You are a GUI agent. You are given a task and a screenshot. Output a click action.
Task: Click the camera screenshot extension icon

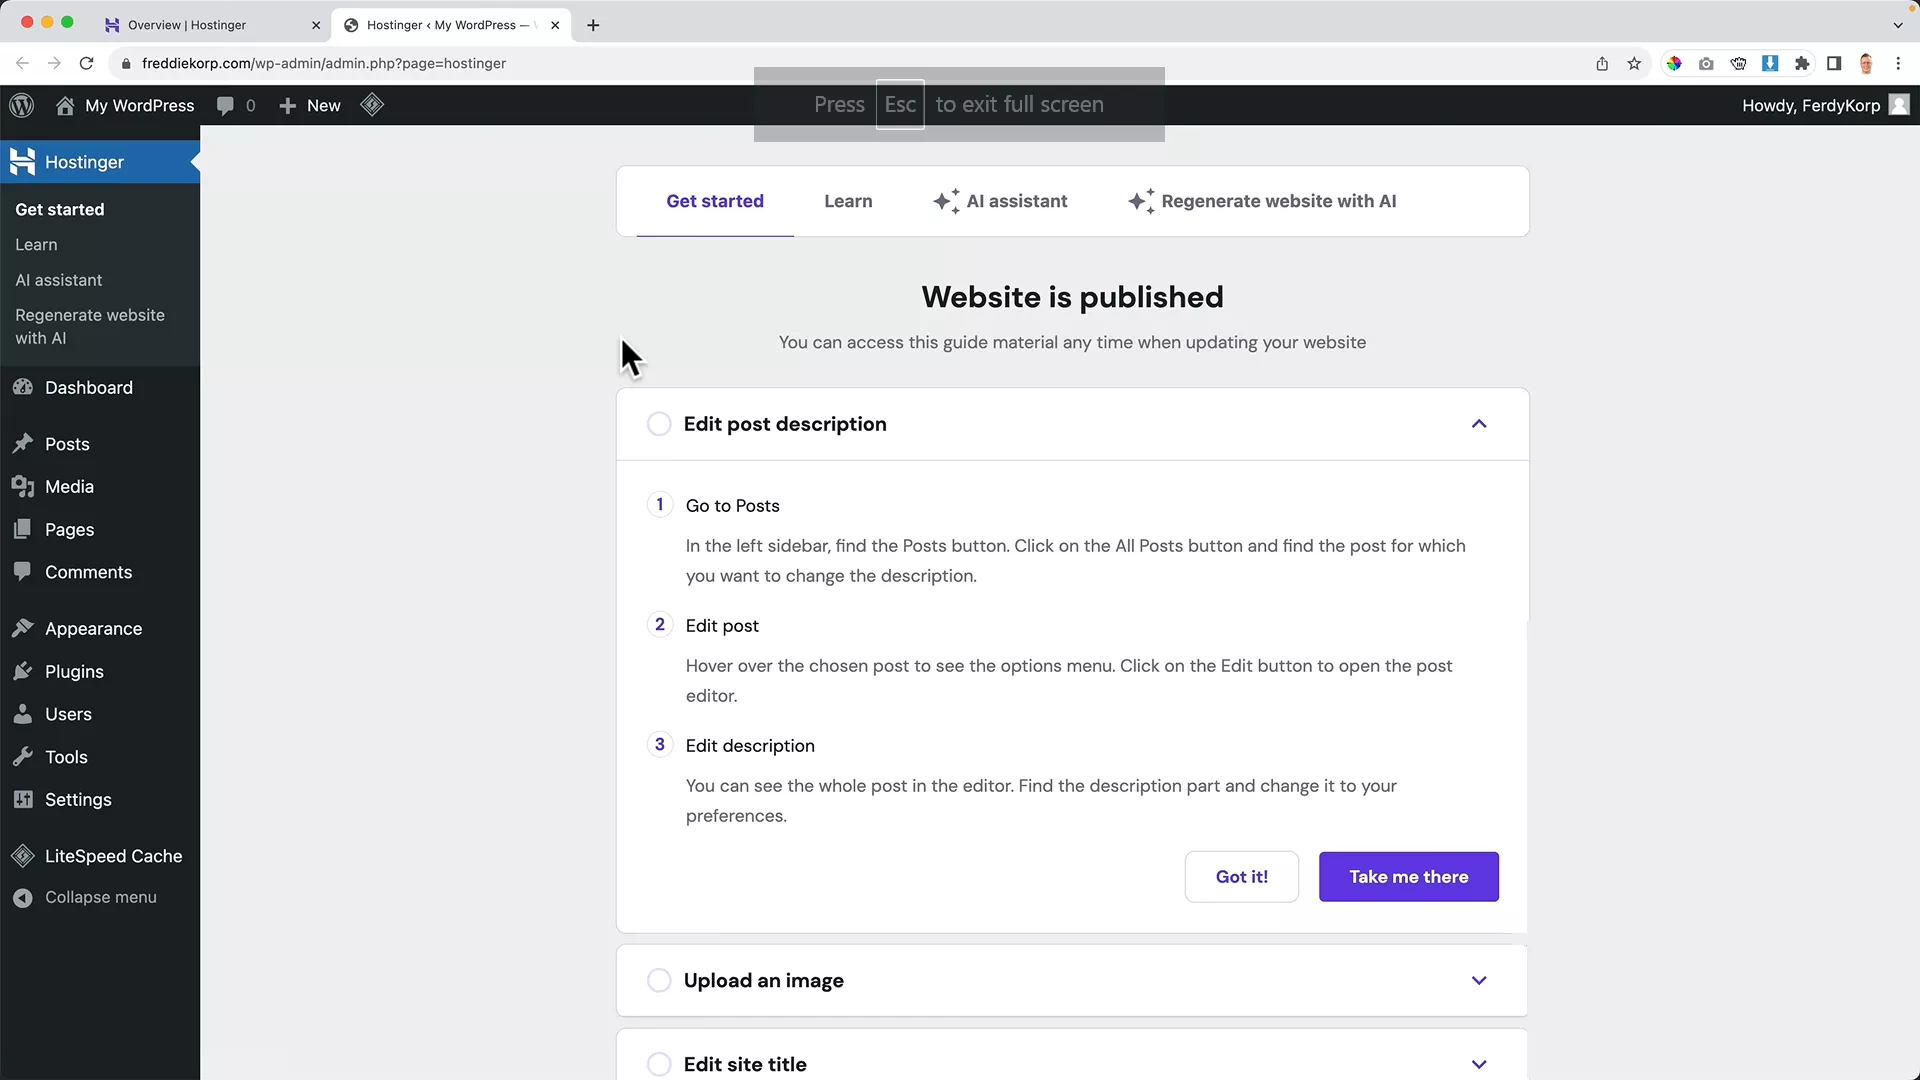click(x=1707, y=63)
